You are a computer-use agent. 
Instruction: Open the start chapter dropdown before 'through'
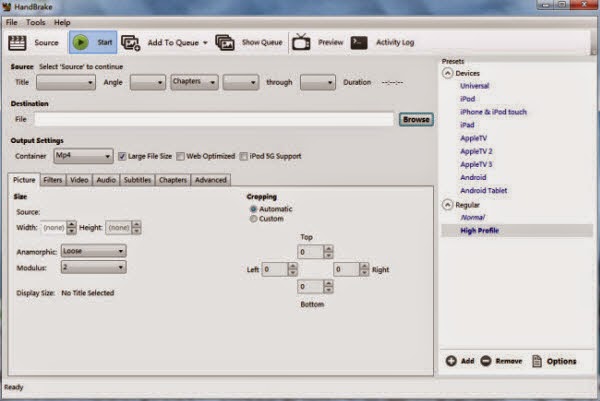click(x=241, y=82)
